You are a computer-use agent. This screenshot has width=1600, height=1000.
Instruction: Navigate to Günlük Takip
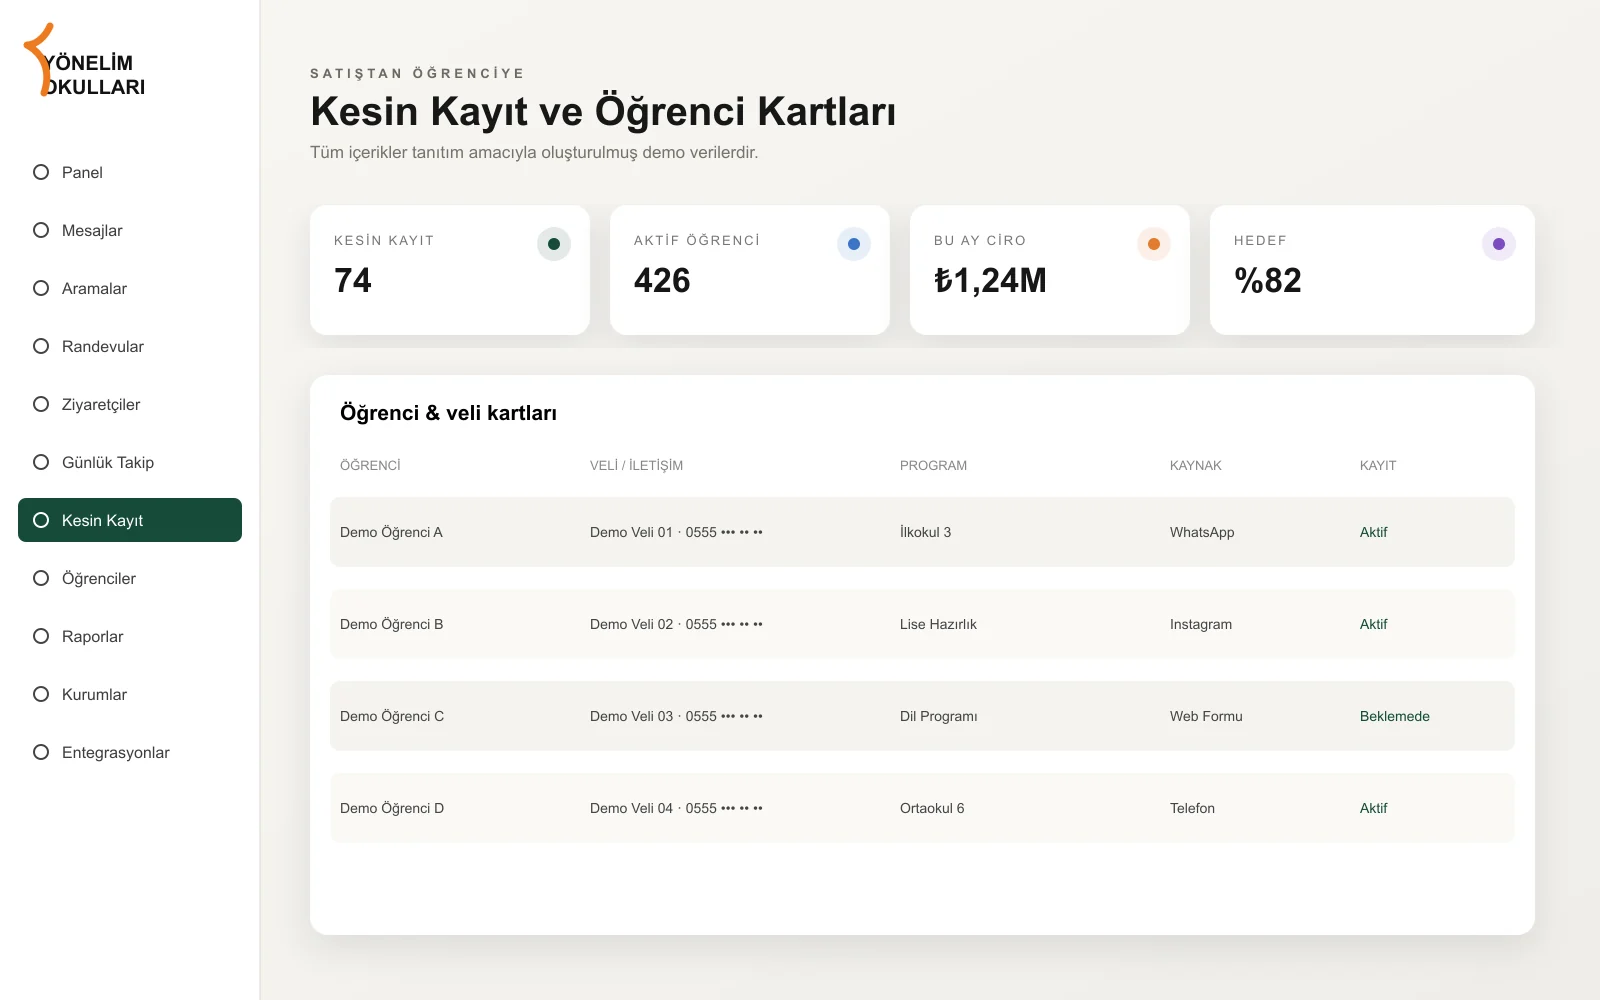pos(130,462)
